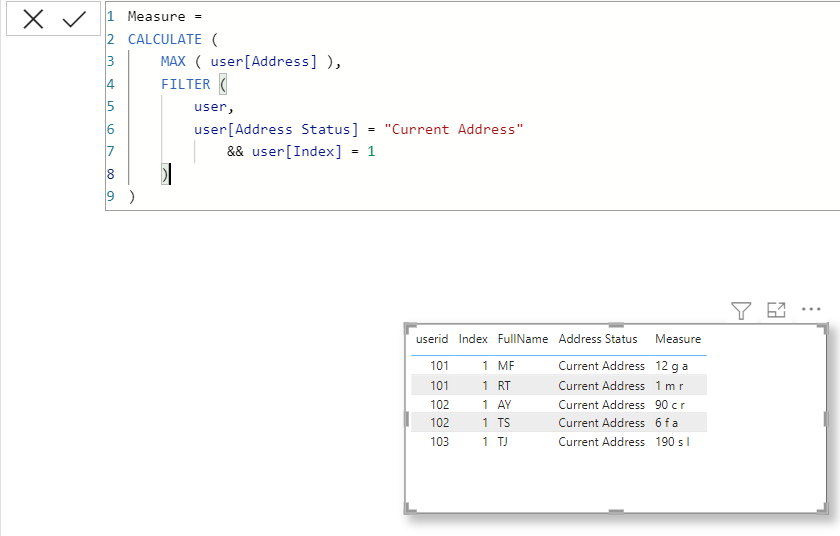Commit the measure with the checkmark icon

coord(74,20)
